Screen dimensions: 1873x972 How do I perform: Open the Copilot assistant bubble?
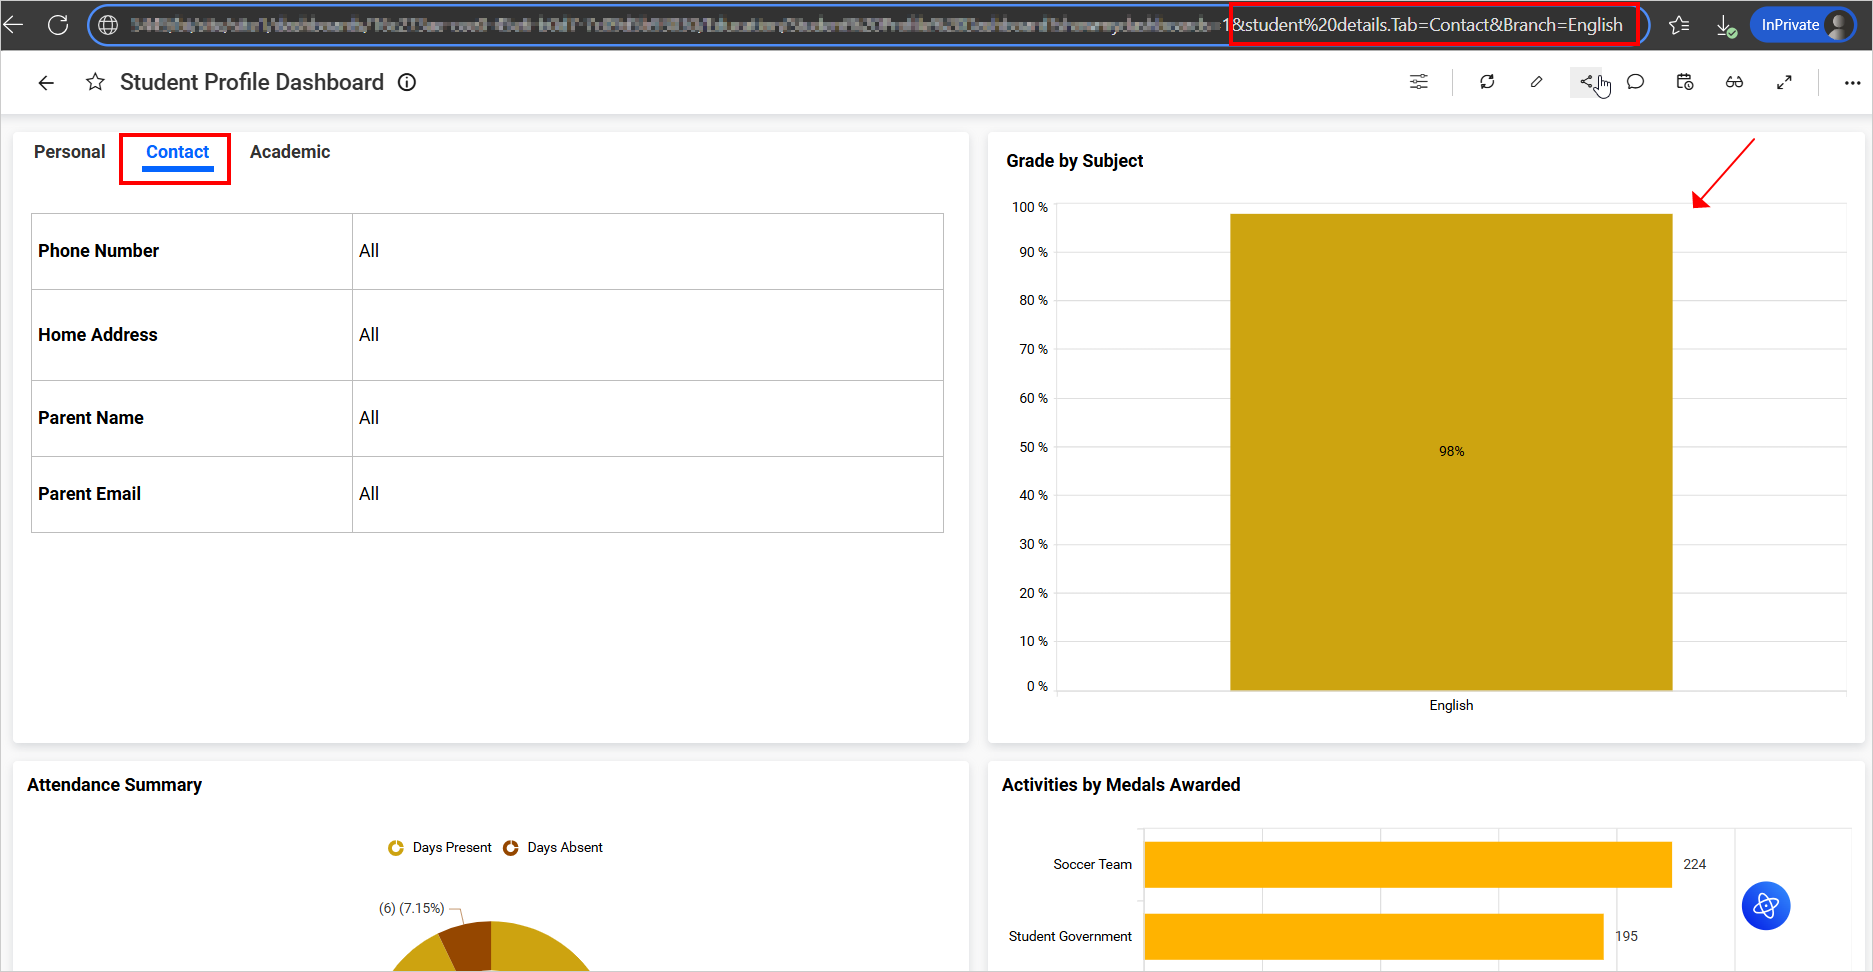[x=1766, y=906]
